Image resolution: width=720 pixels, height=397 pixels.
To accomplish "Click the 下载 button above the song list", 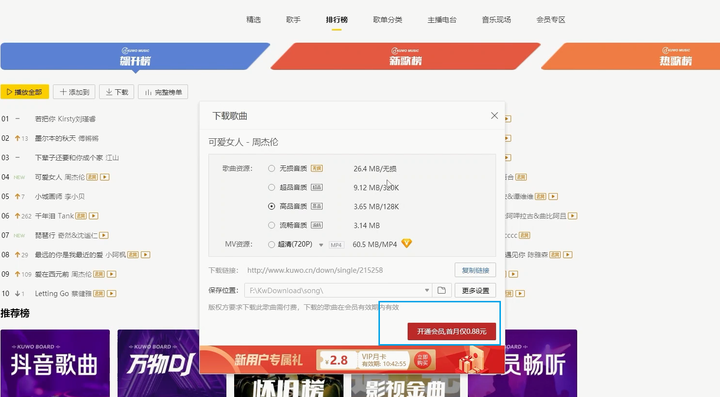I will click(117, 92).
